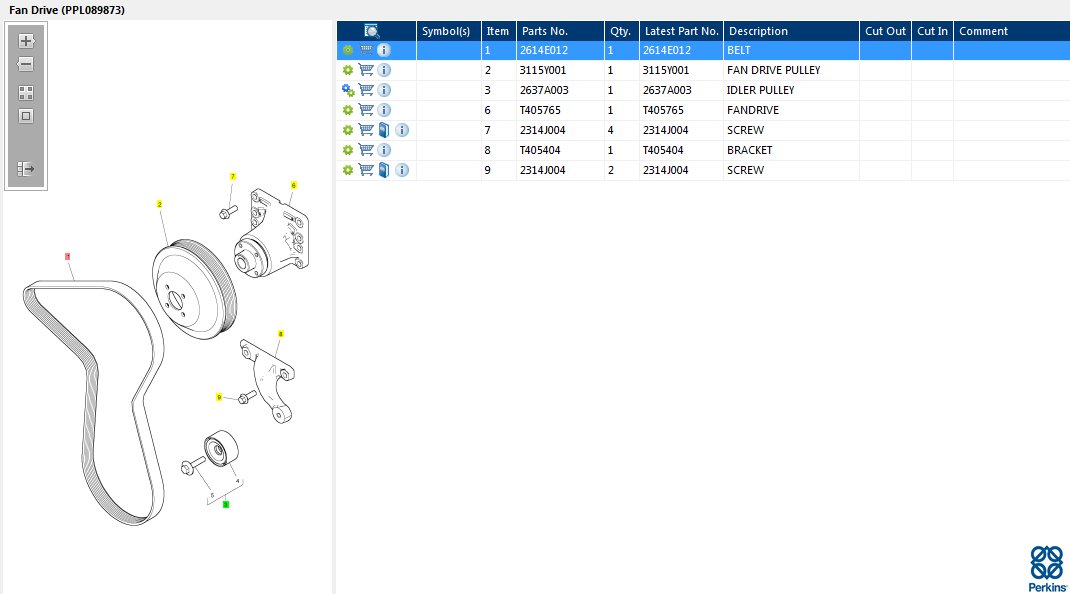Click the magnifier search icon in table header
Image resolution: width=1070 pixels, height=594 pixels.
(x=371, y=31)
